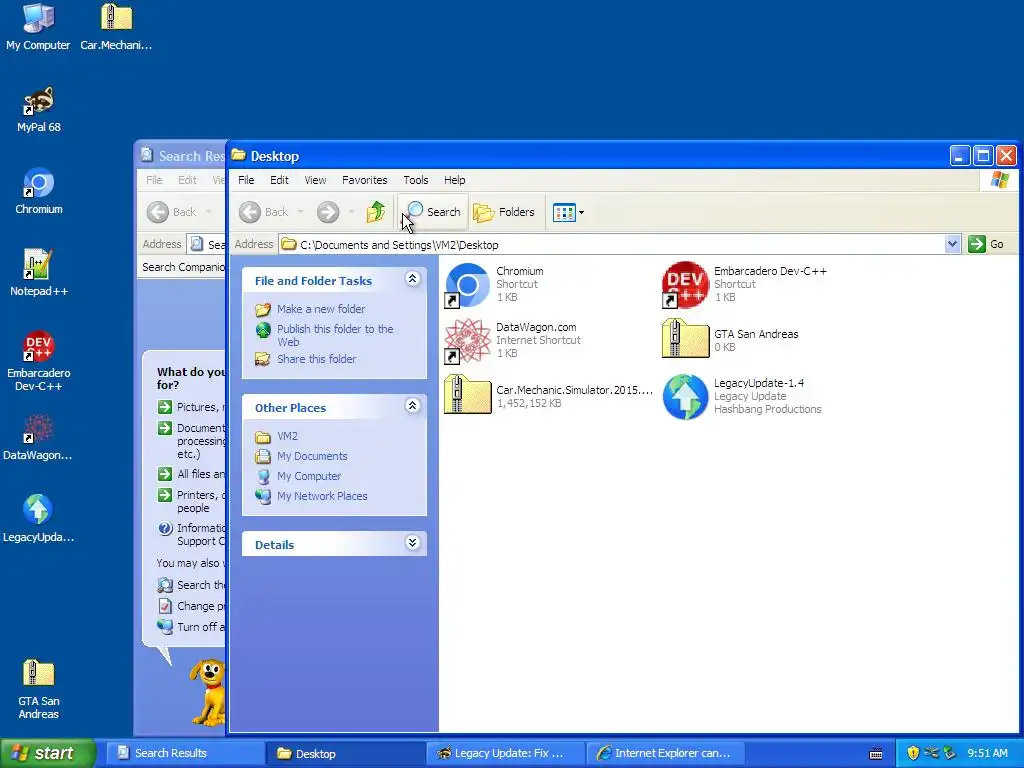This screenshot has height=768, width=1024.
Task: Open Back history dropdown arrow in Desktop window
Action: tap(300, 212)
